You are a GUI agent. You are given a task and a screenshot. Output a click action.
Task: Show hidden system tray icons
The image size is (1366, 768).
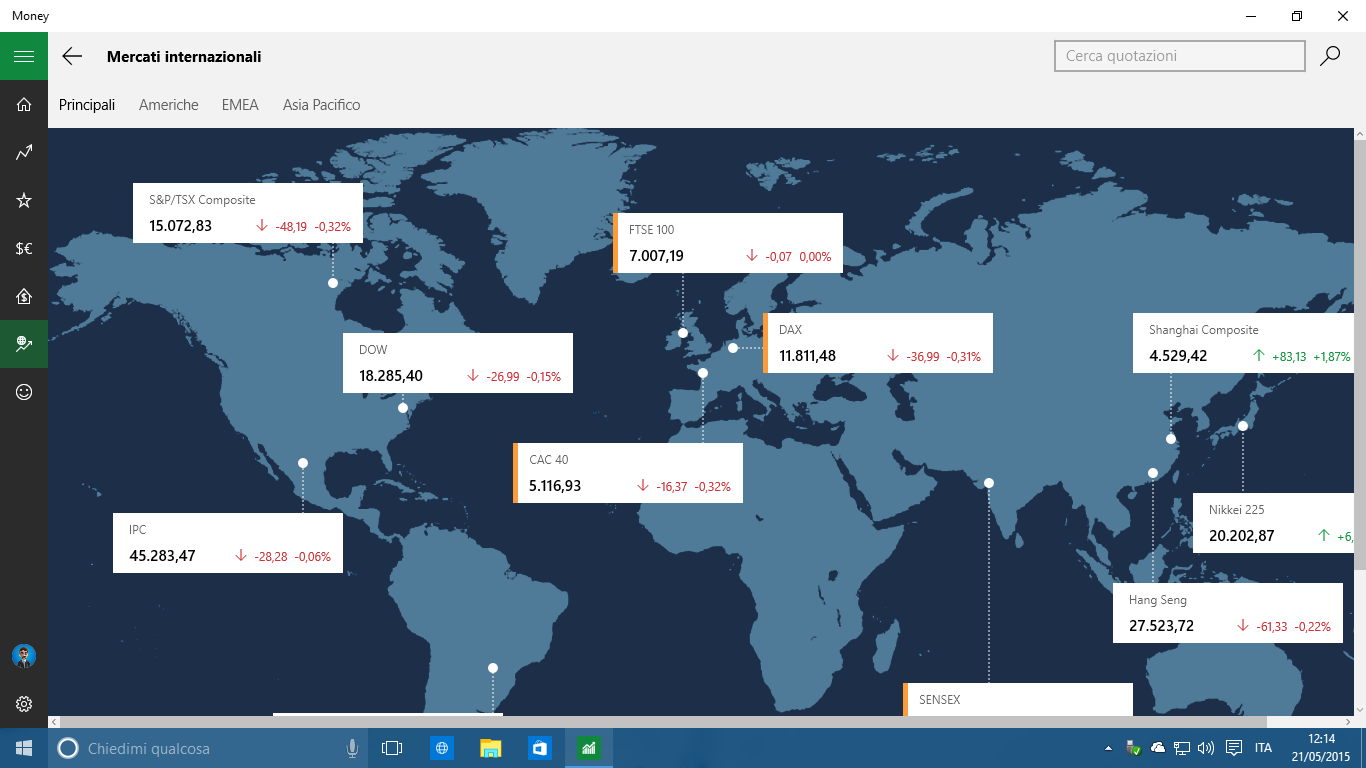tap(1107, 748)
